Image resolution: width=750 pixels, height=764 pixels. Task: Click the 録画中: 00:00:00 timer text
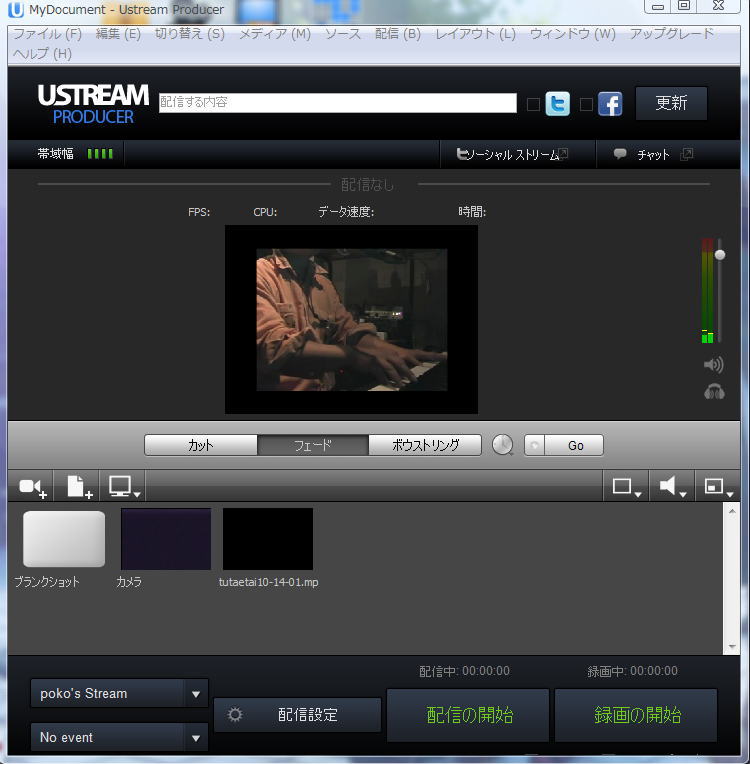pos(632,671)
